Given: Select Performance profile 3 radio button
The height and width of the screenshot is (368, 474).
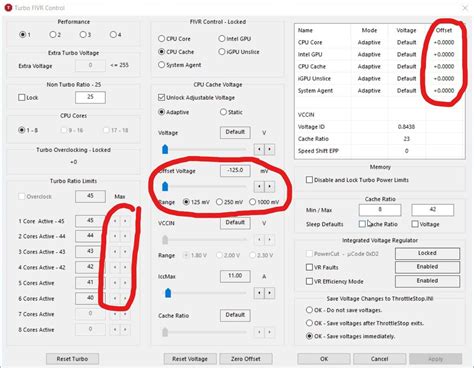Looking at the screenshot, I should pos(83,34).
